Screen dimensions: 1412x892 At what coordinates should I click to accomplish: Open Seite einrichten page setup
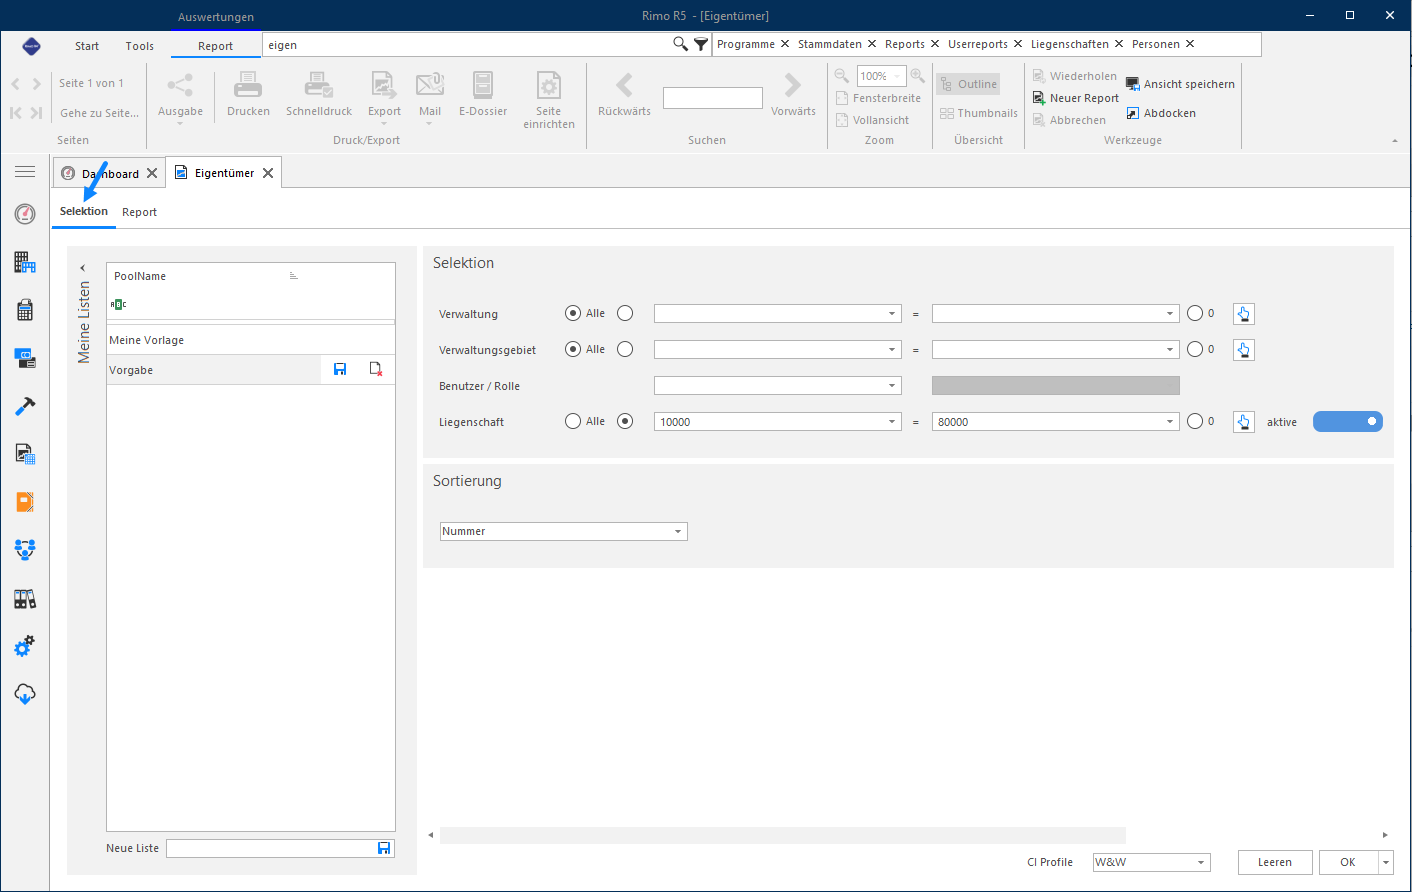(x=549, y=100)
